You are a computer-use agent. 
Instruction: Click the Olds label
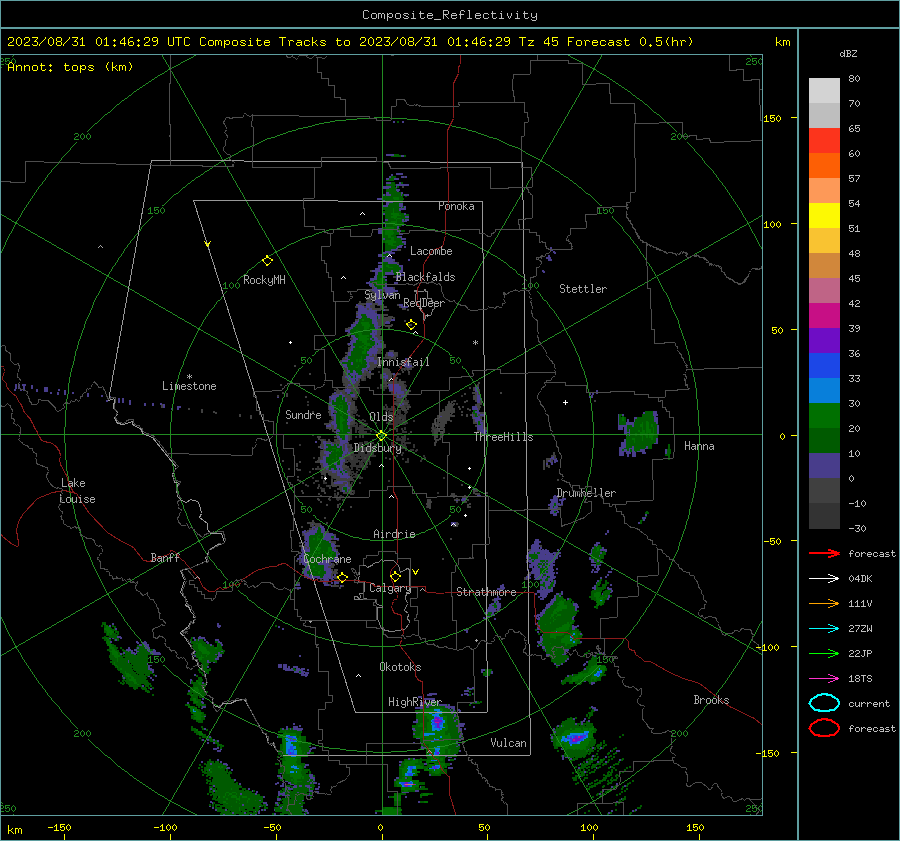click(x=381, y=417)
